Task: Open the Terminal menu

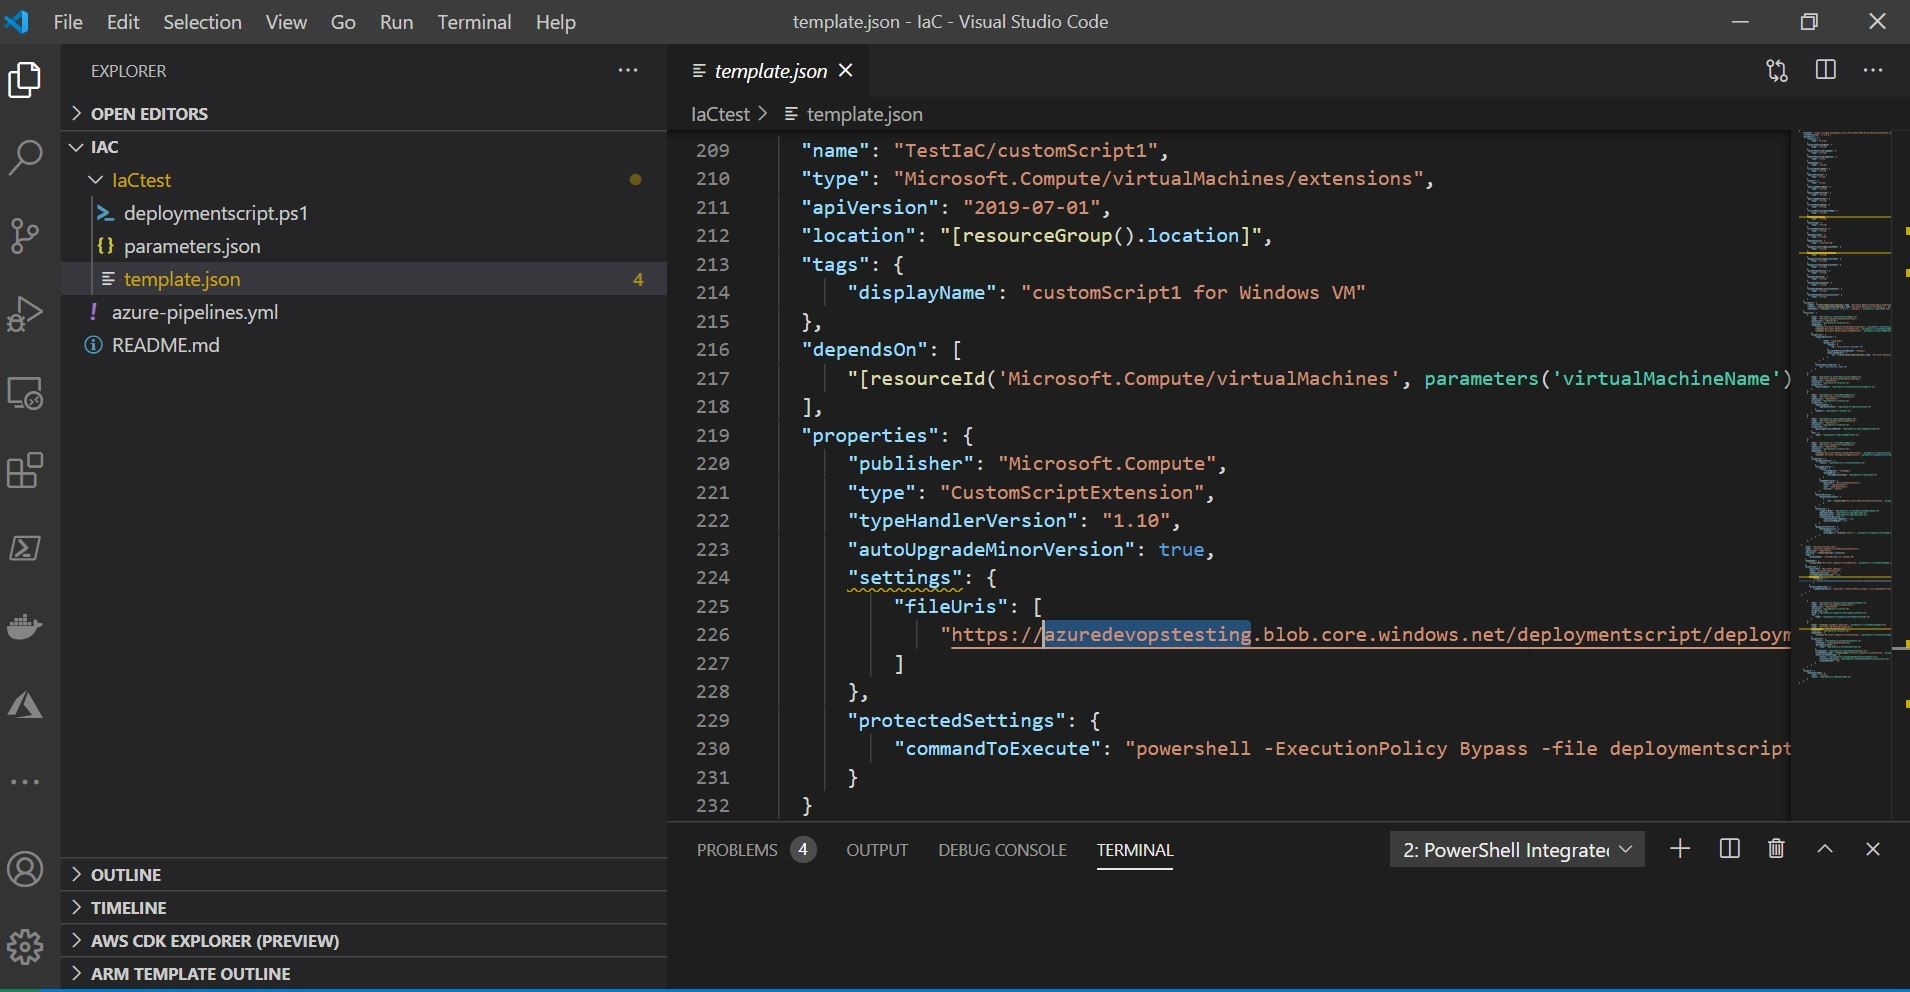Action: point(474,22)
